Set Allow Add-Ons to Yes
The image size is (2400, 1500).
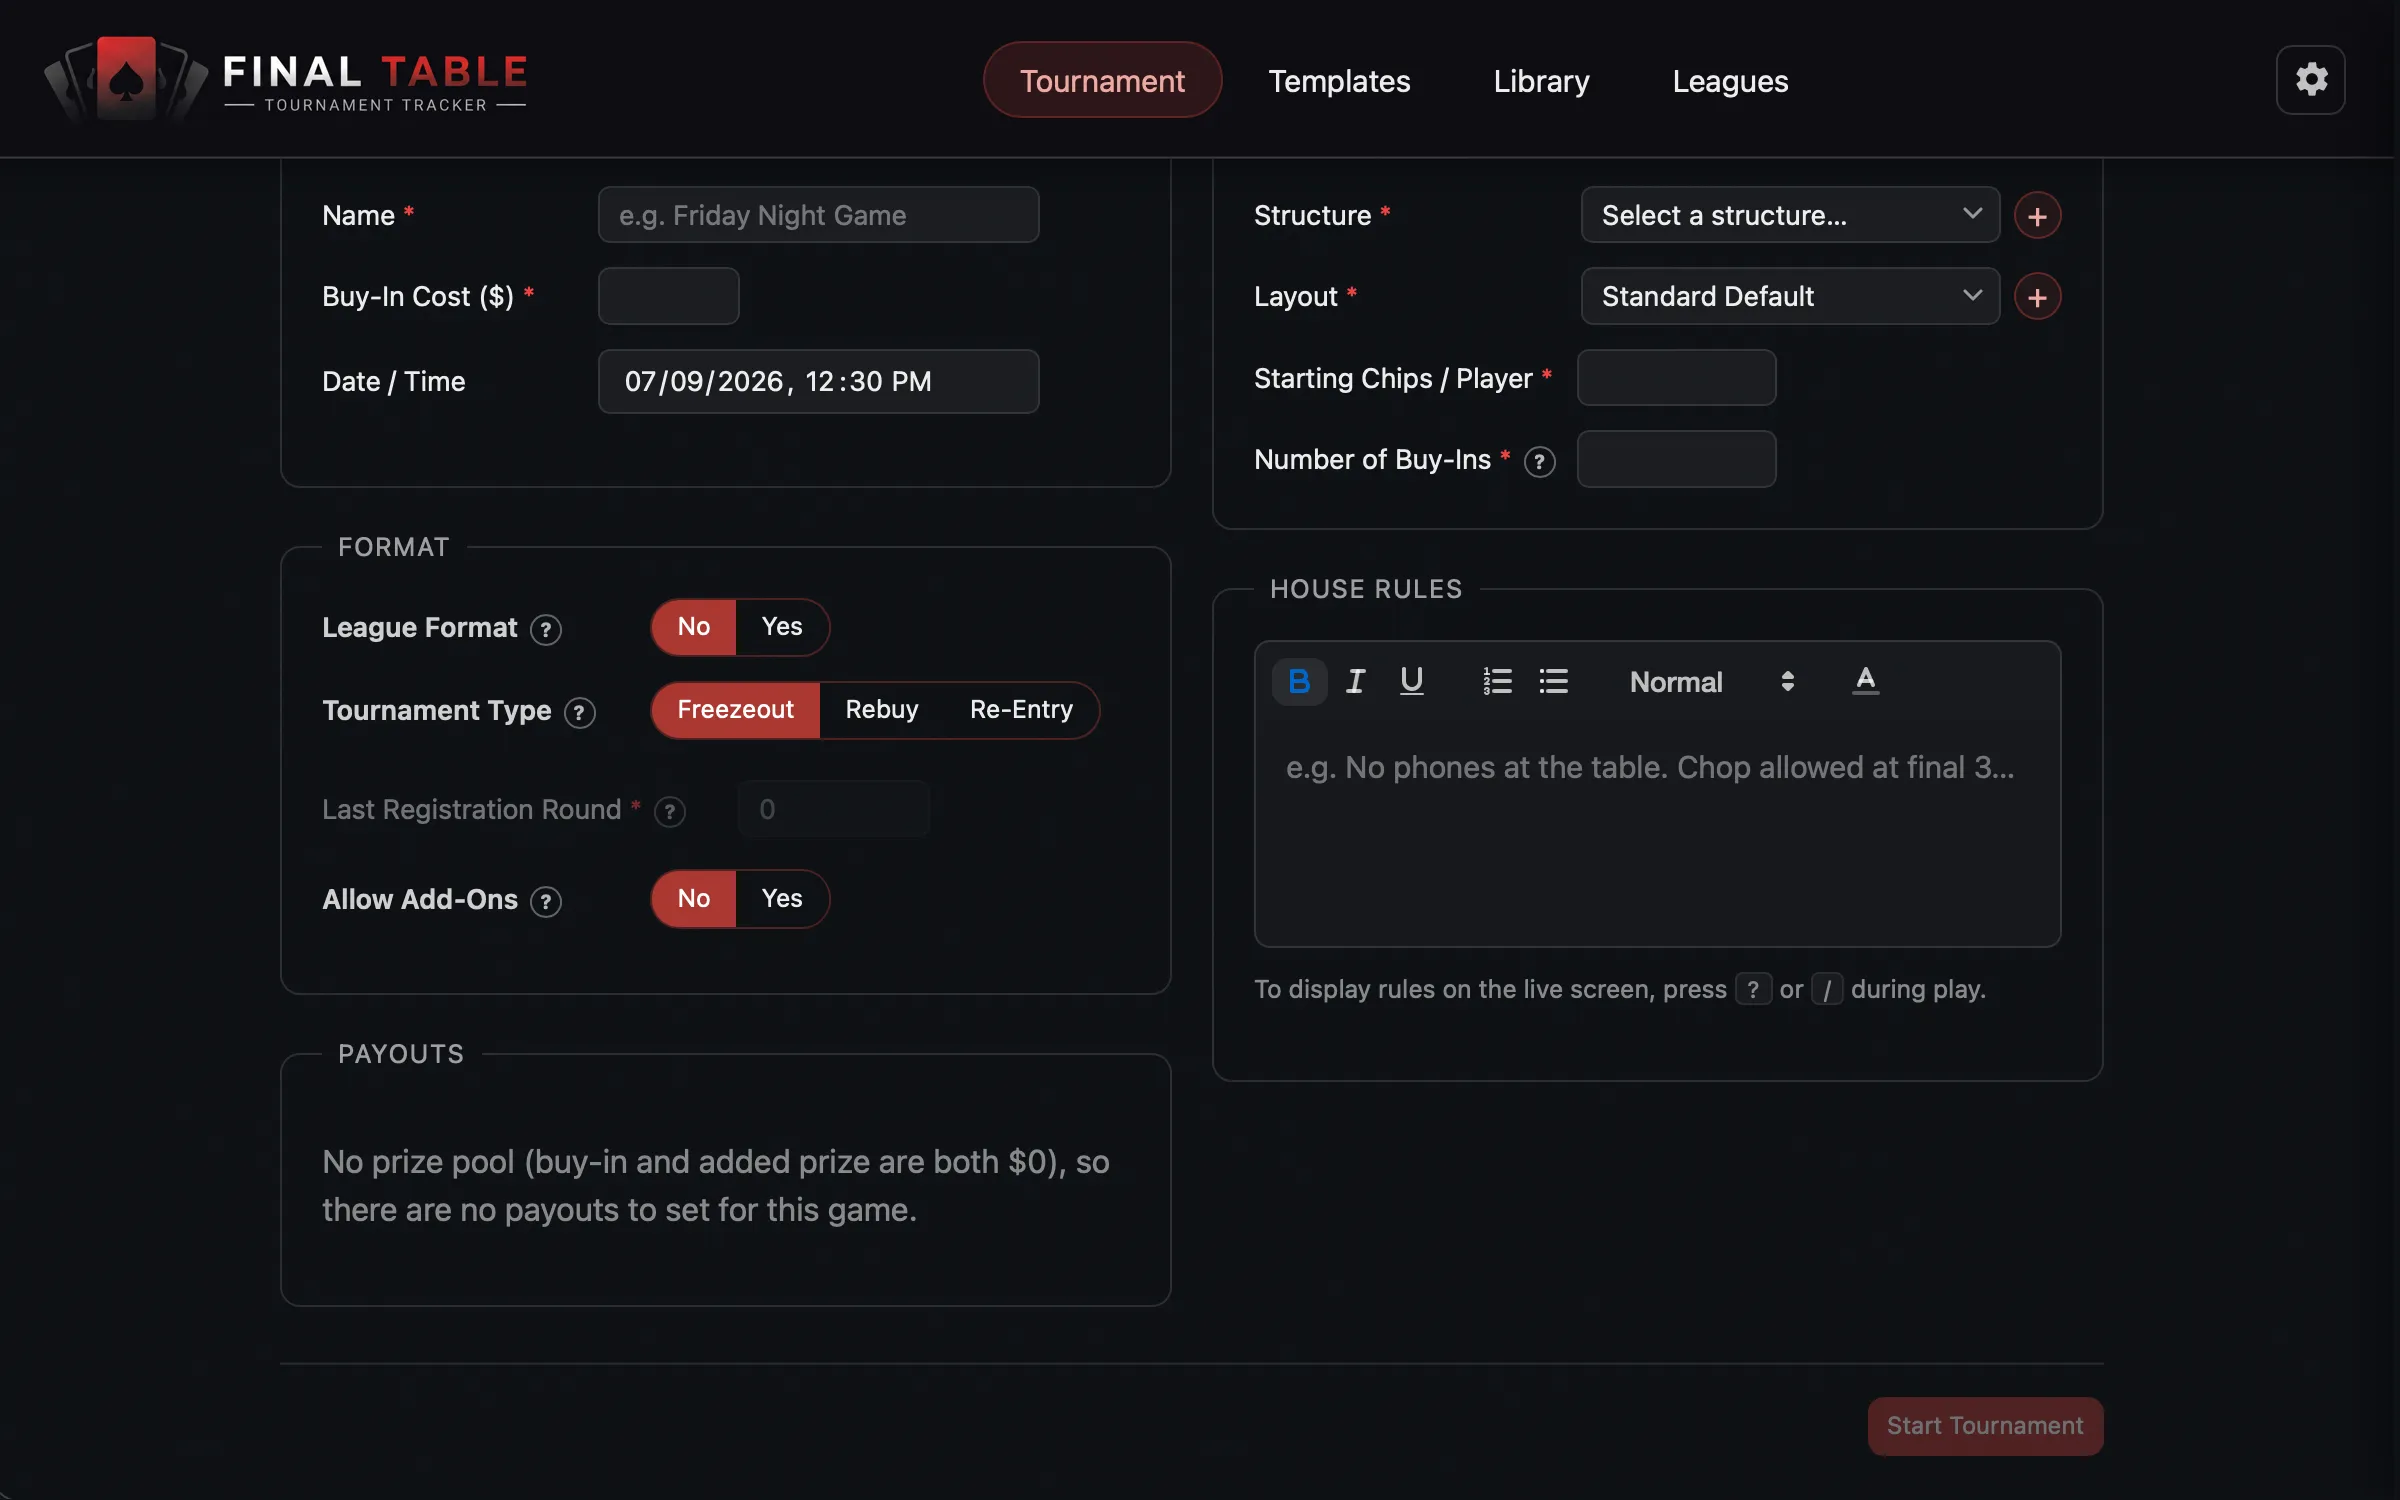click(782, 899)
